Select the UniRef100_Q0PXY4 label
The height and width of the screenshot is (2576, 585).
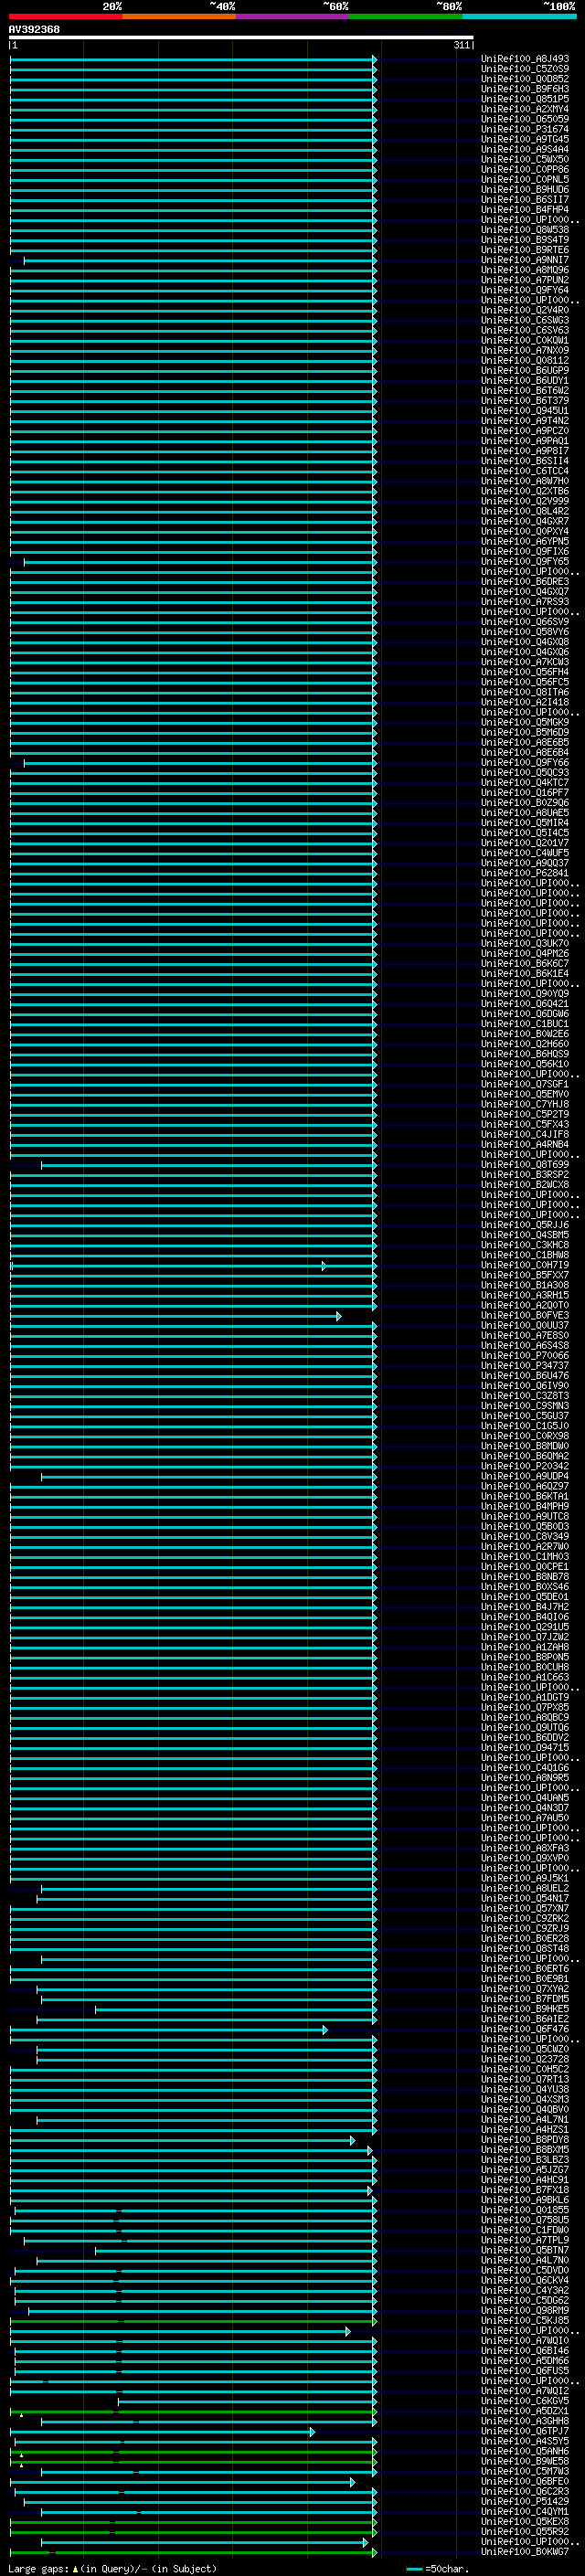point(525,531)
